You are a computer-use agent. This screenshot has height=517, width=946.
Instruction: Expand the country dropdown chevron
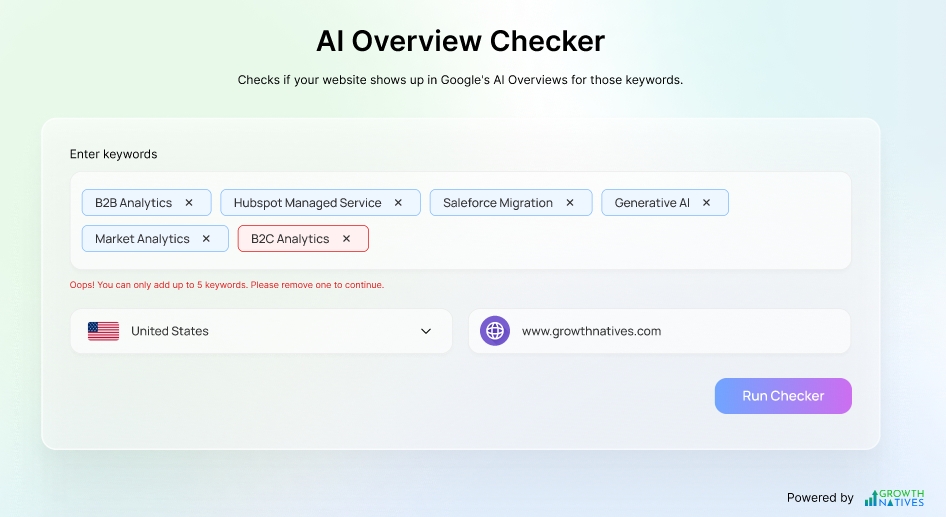coord(426,331)
